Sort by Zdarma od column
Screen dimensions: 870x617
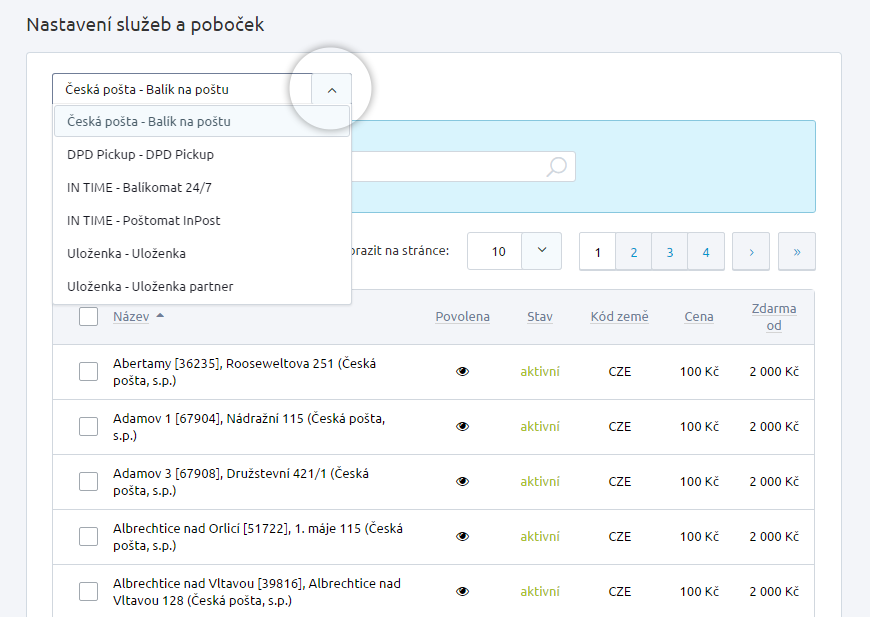[774, 317]
